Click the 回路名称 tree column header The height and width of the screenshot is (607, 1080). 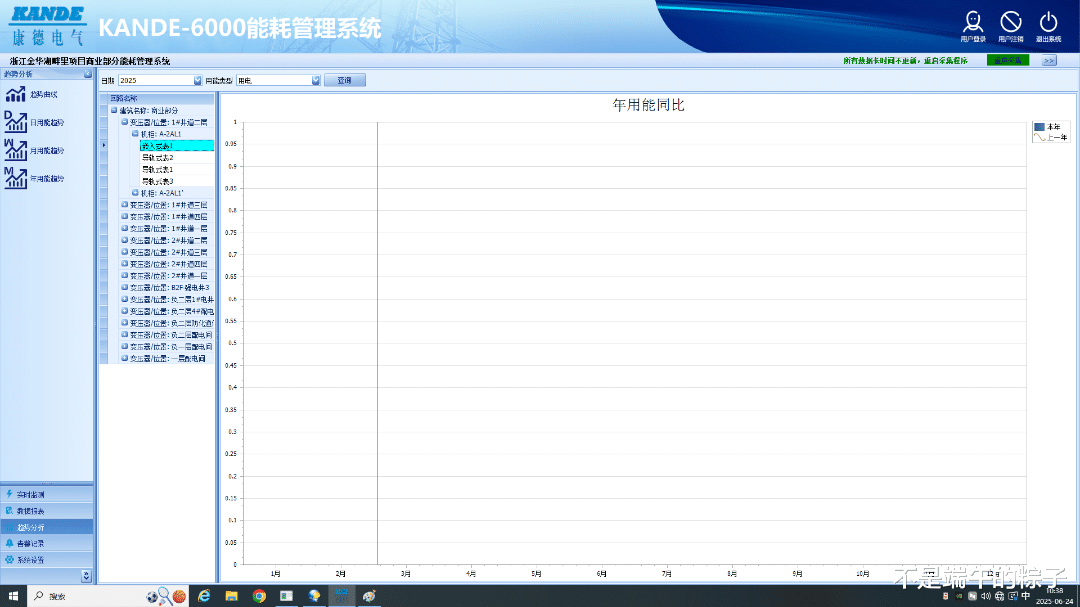[x=161, y=99]
